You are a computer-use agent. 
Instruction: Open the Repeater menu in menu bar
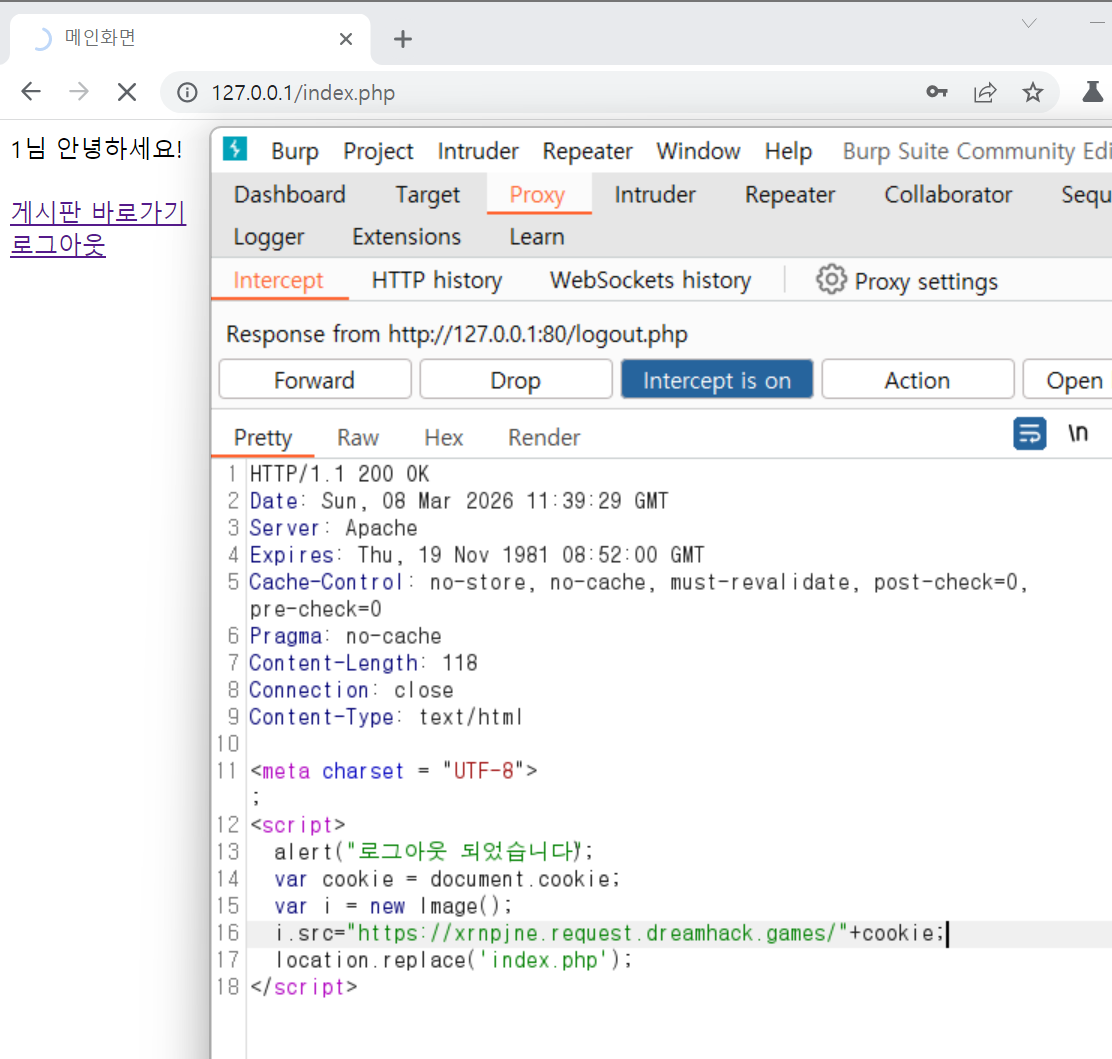coord(587,151)
